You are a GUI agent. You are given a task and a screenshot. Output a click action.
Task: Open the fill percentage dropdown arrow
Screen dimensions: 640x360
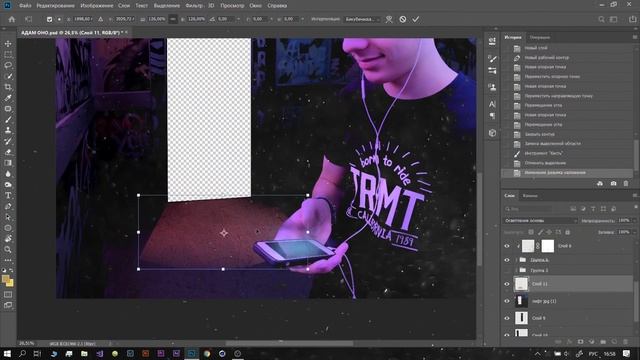coord(634,232)
